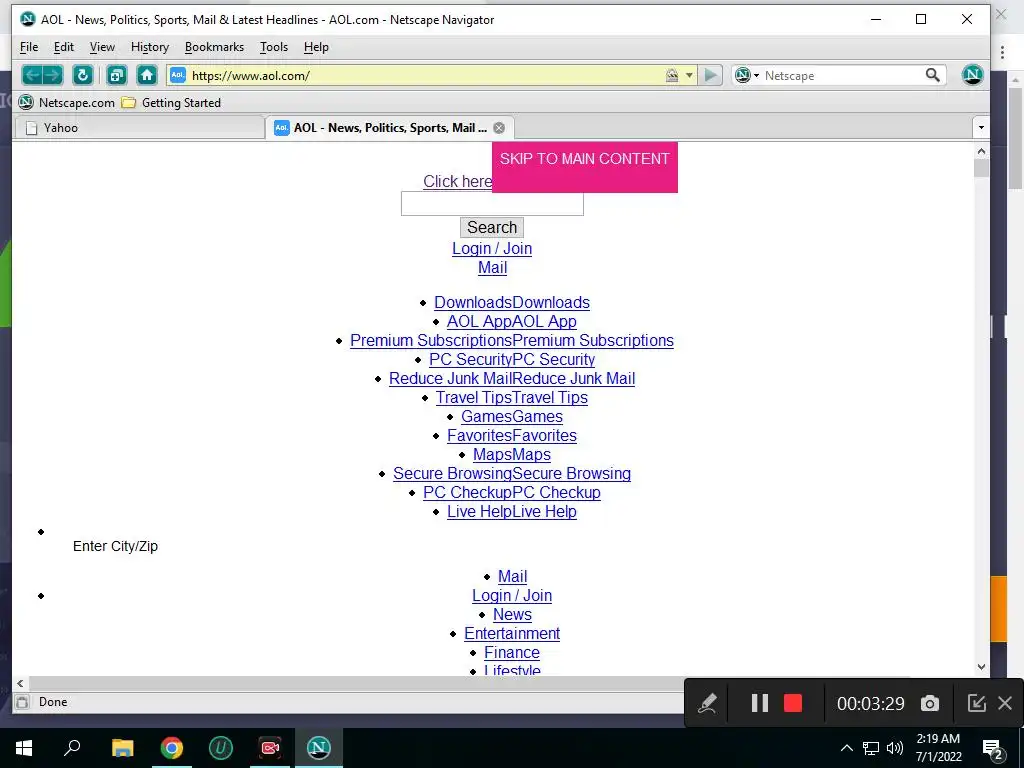1024x768 pixels.
Task: Switch to the Yahoo tab
Action: click(139, 128)
